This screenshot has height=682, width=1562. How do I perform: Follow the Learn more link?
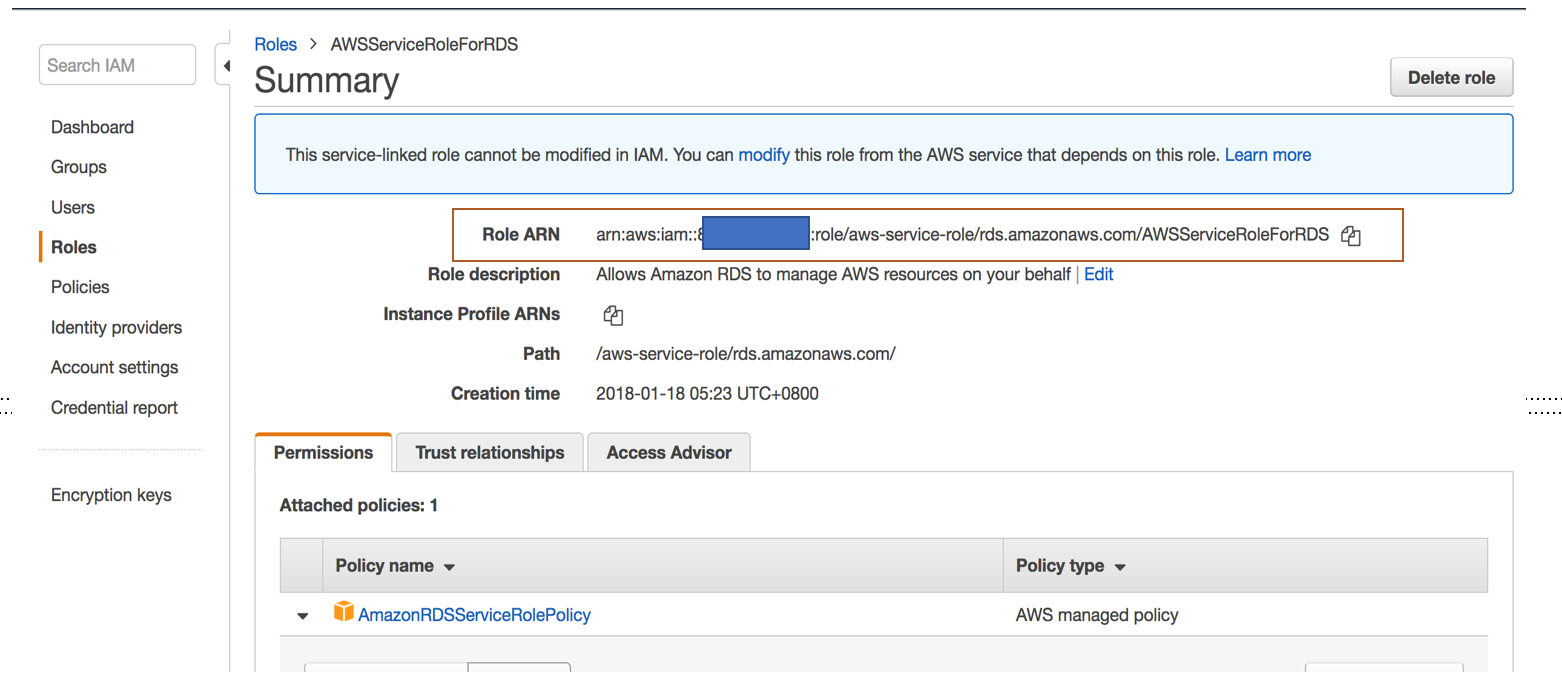1267,155
